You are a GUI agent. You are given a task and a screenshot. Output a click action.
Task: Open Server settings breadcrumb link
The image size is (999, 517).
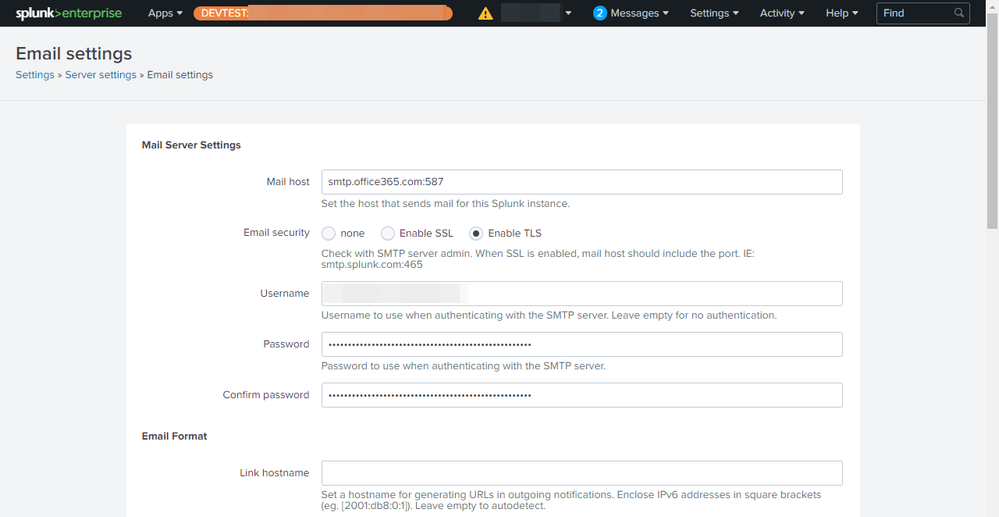pos(100,75)
